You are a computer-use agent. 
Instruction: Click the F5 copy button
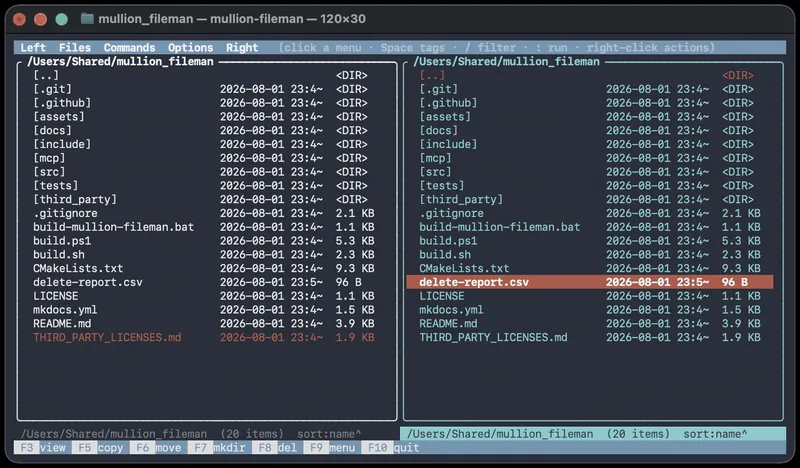click(101, 448)
